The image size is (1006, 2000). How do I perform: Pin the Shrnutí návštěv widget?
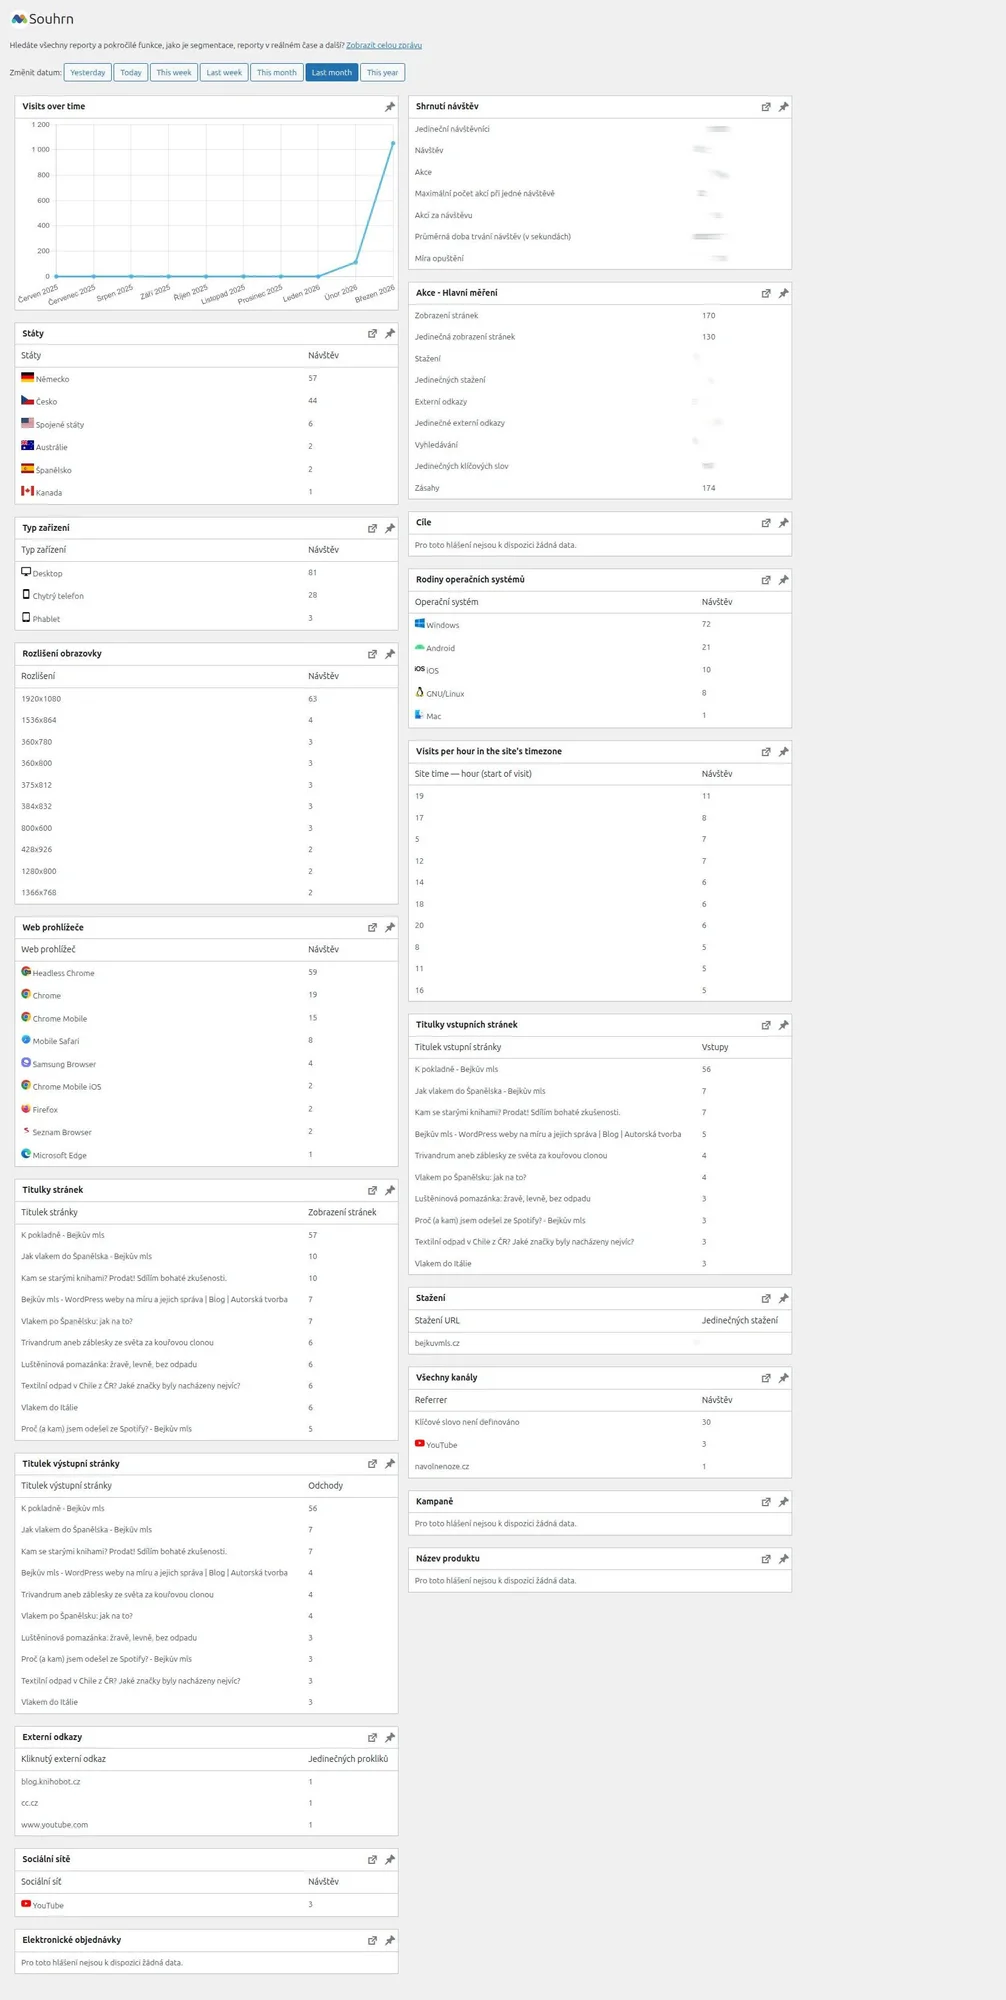click(784, 107)
